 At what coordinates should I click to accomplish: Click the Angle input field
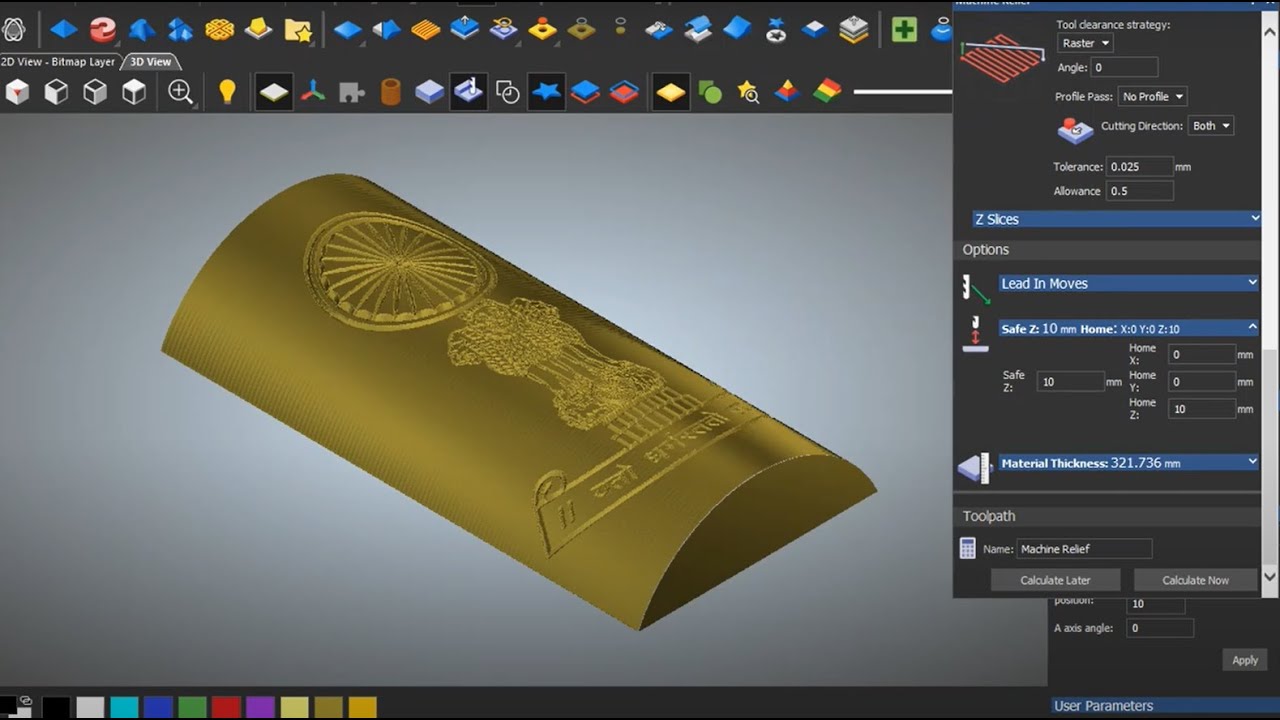pos(1124,68)
